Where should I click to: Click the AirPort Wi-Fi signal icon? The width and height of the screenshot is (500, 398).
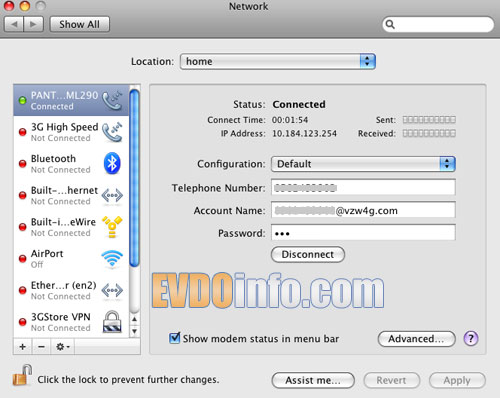112,259
